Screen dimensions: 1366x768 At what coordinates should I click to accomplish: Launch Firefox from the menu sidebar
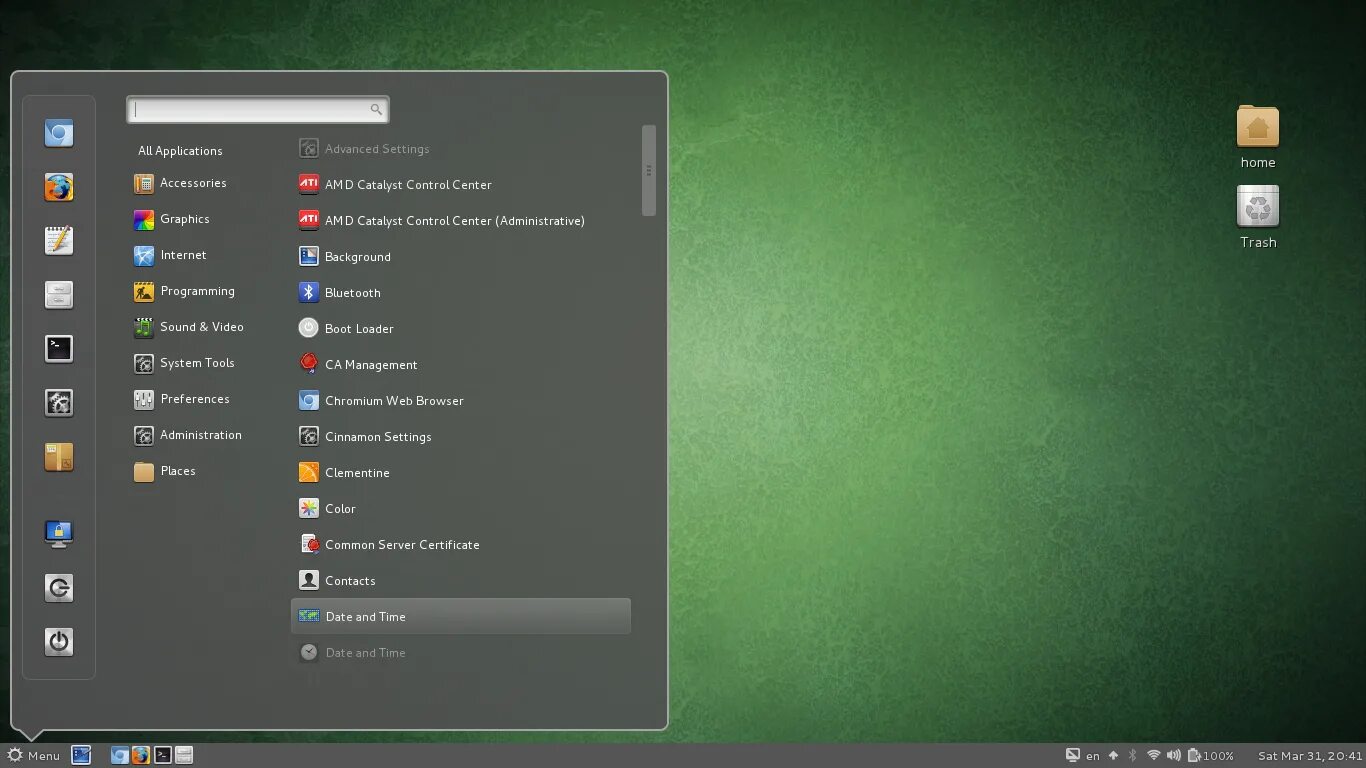pyautogui.click(x=58, y=187)
